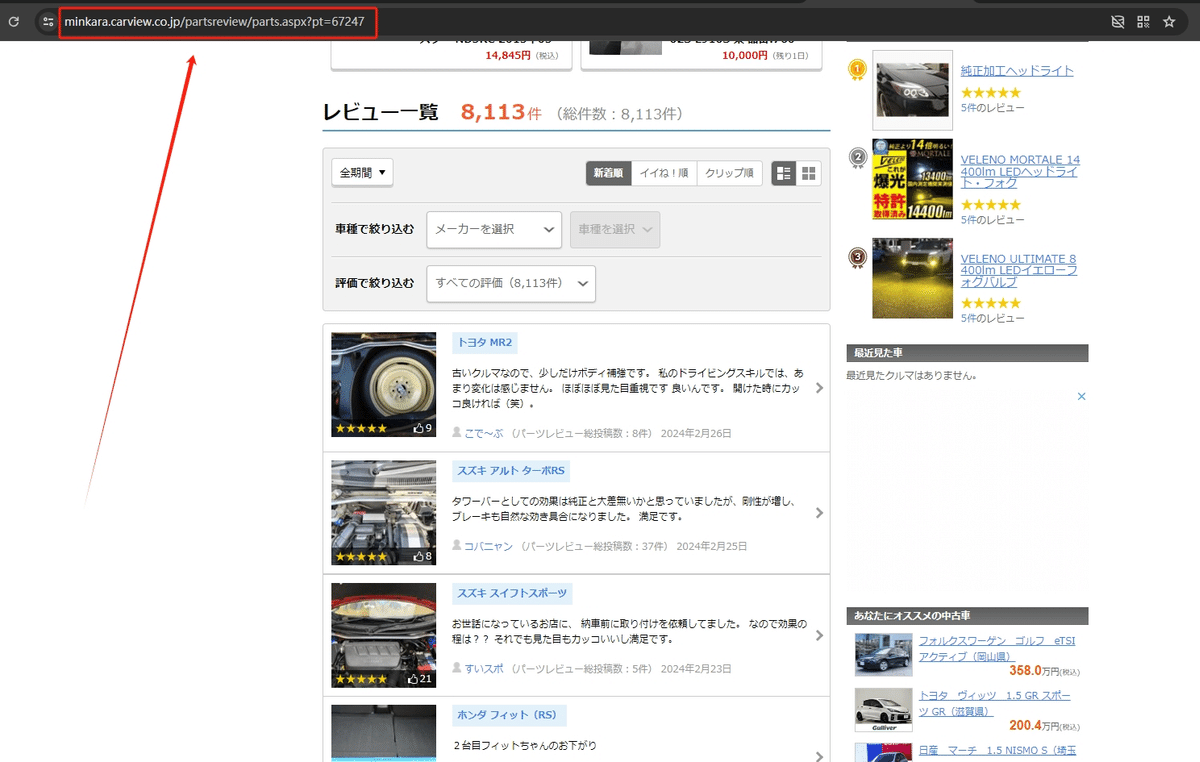
Task: Open the 全期間 period dropdown
Action: [362, 172]
